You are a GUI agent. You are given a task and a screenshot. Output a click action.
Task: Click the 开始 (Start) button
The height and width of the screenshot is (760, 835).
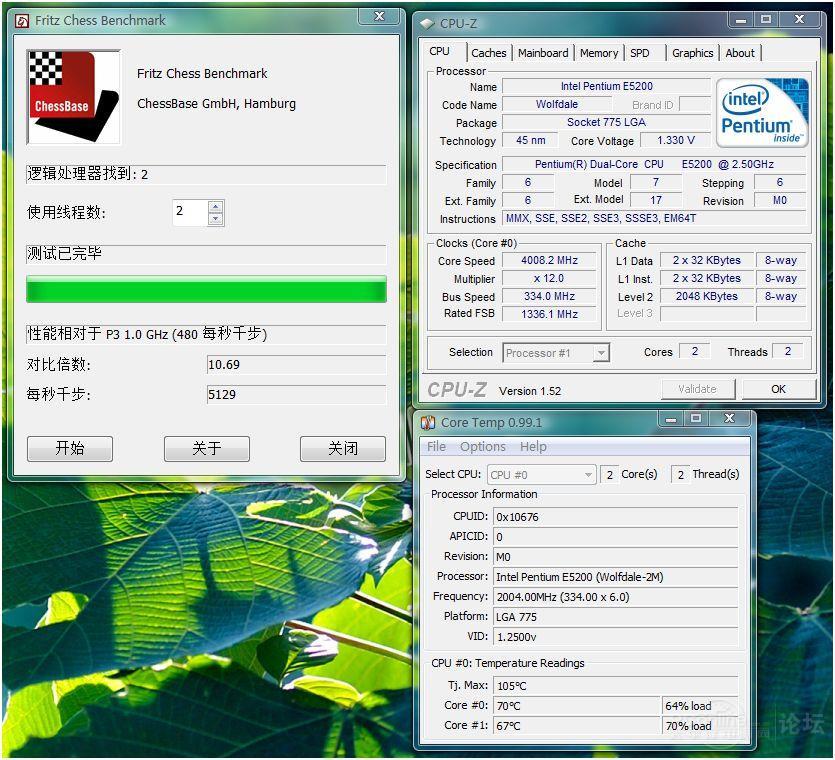(x=70, y=448)
